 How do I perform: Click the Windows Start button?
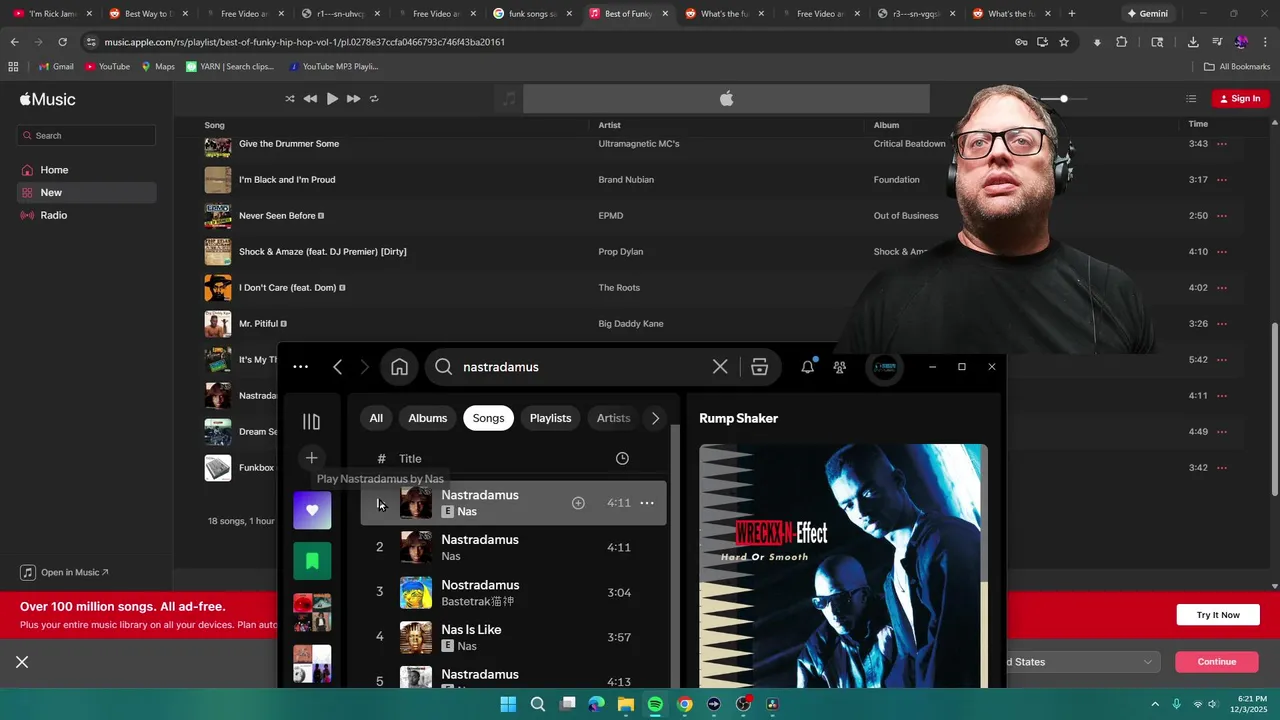507,704
